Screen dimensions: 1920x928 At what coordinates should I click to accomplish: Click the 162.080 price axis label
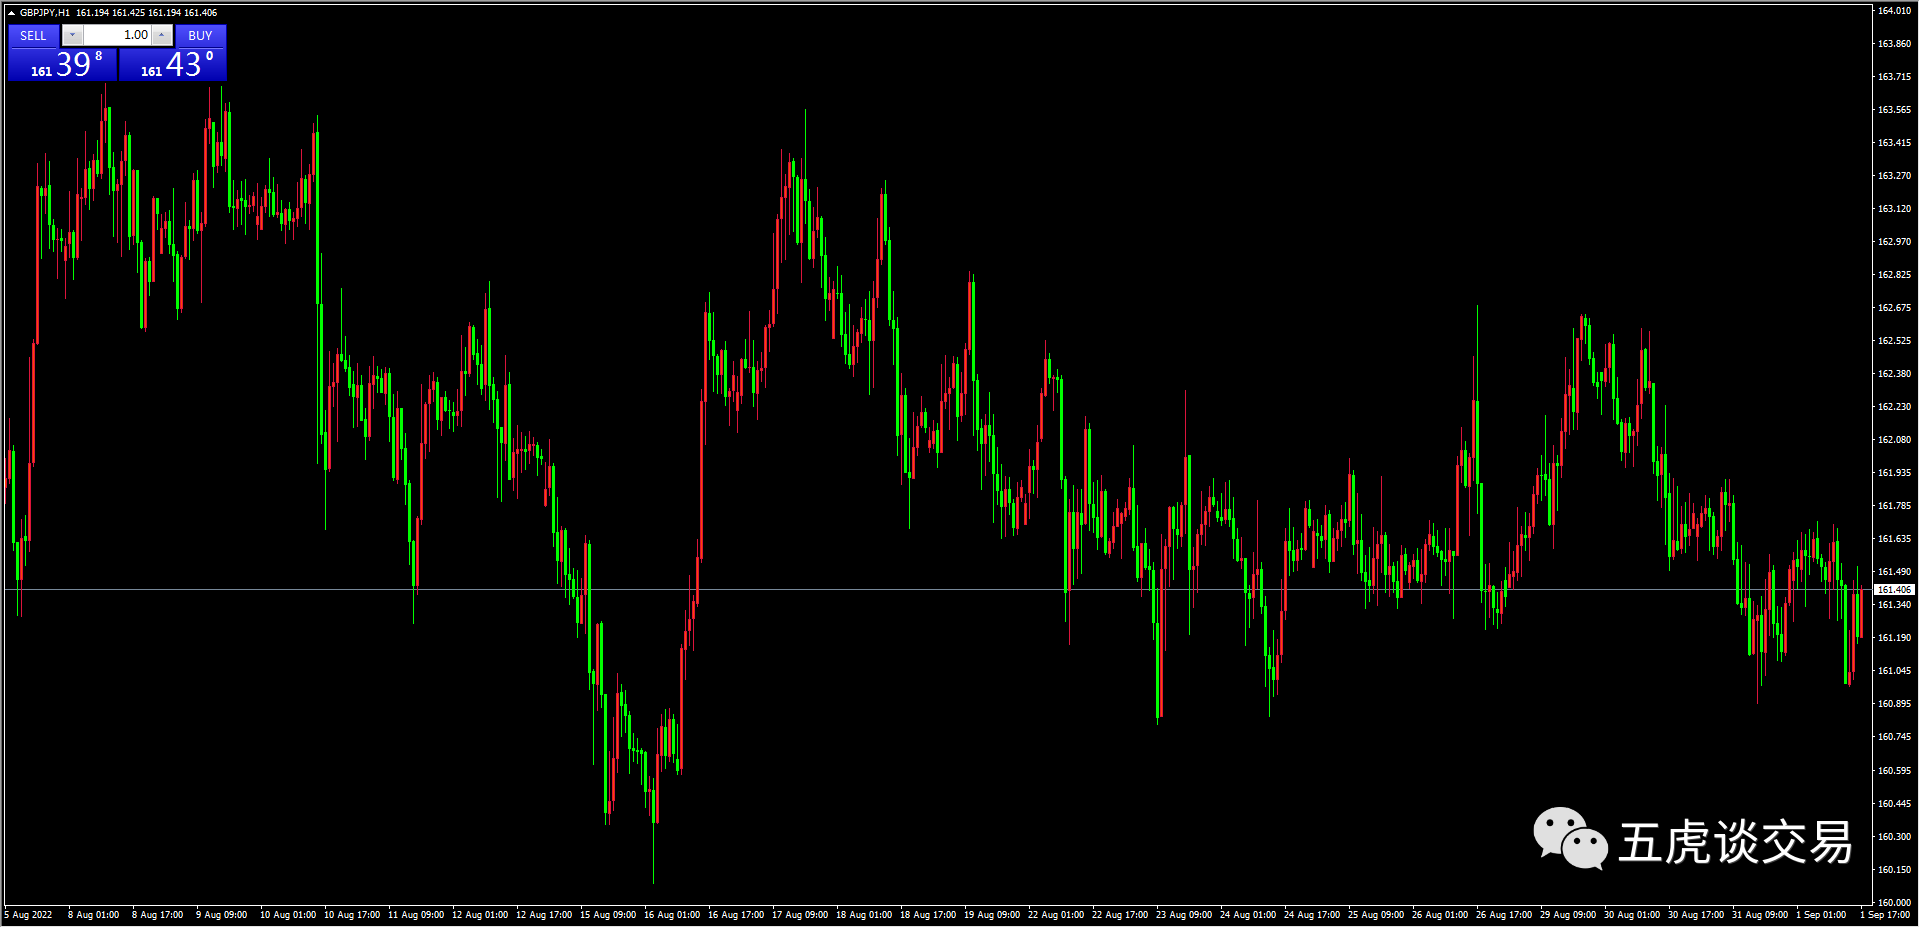pyautogui.click(x=1894, y=440)
